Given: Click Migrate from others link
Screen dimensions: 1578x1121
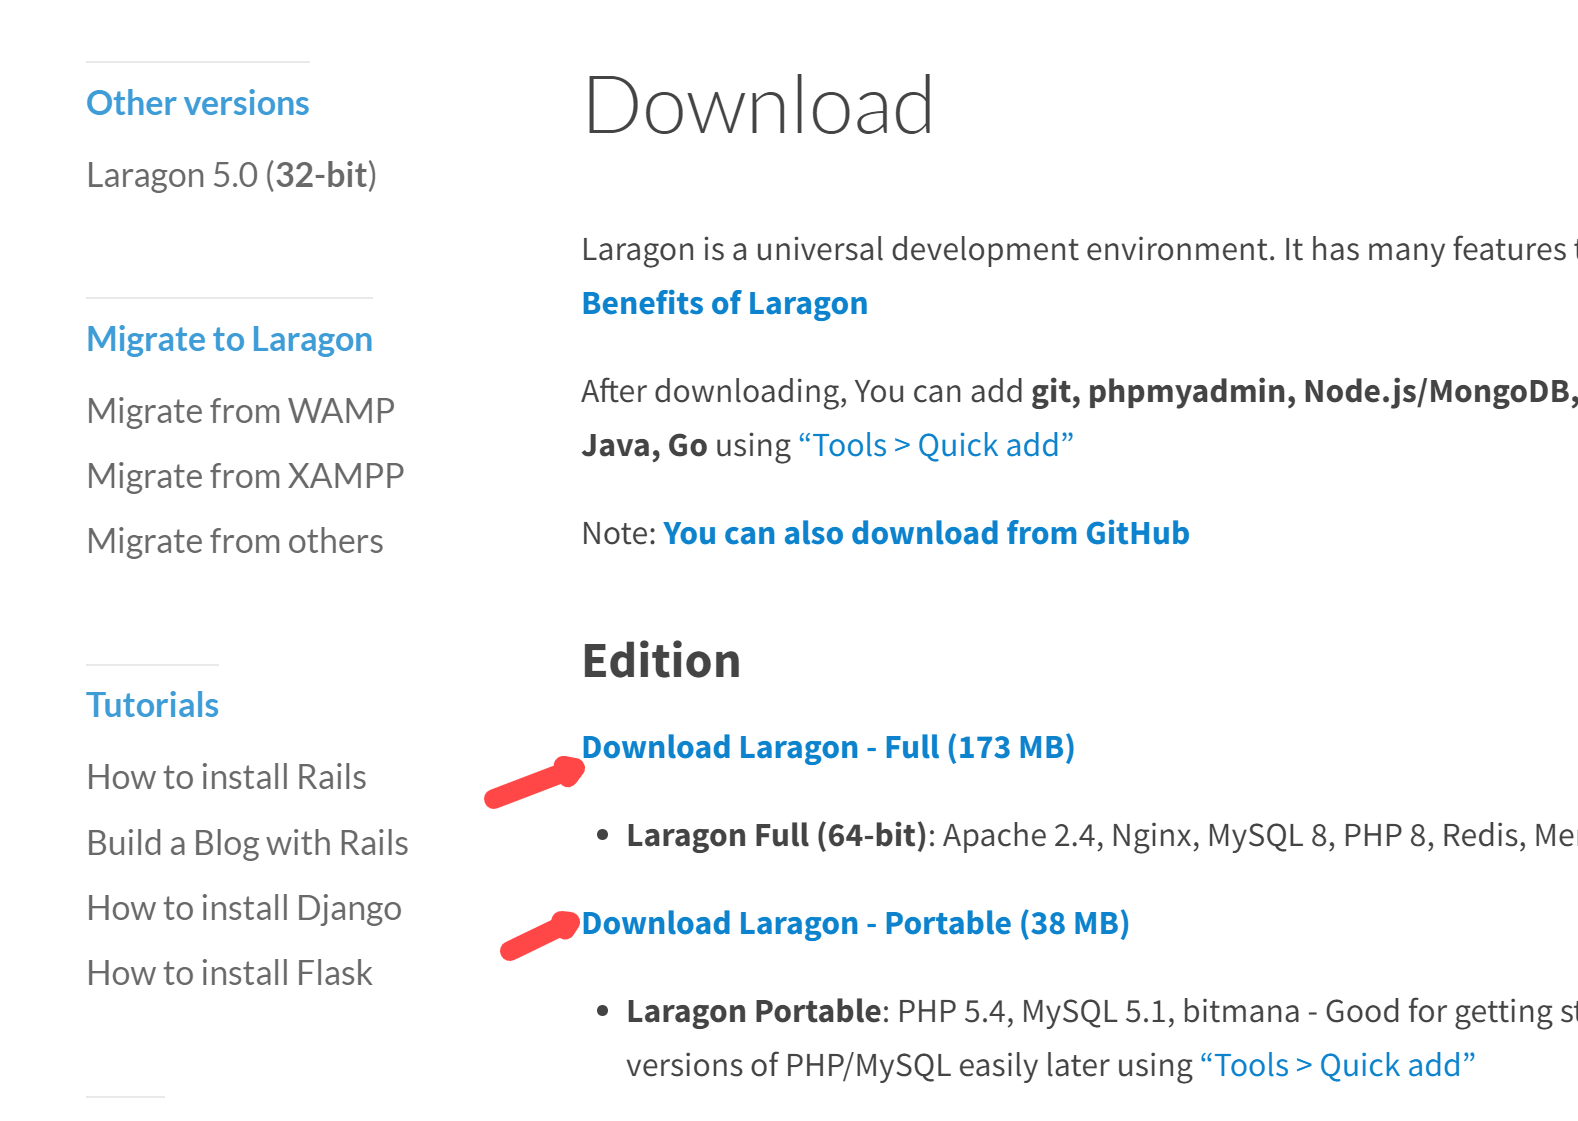Looking at the screenshot, I should click(x=234, y=541).
